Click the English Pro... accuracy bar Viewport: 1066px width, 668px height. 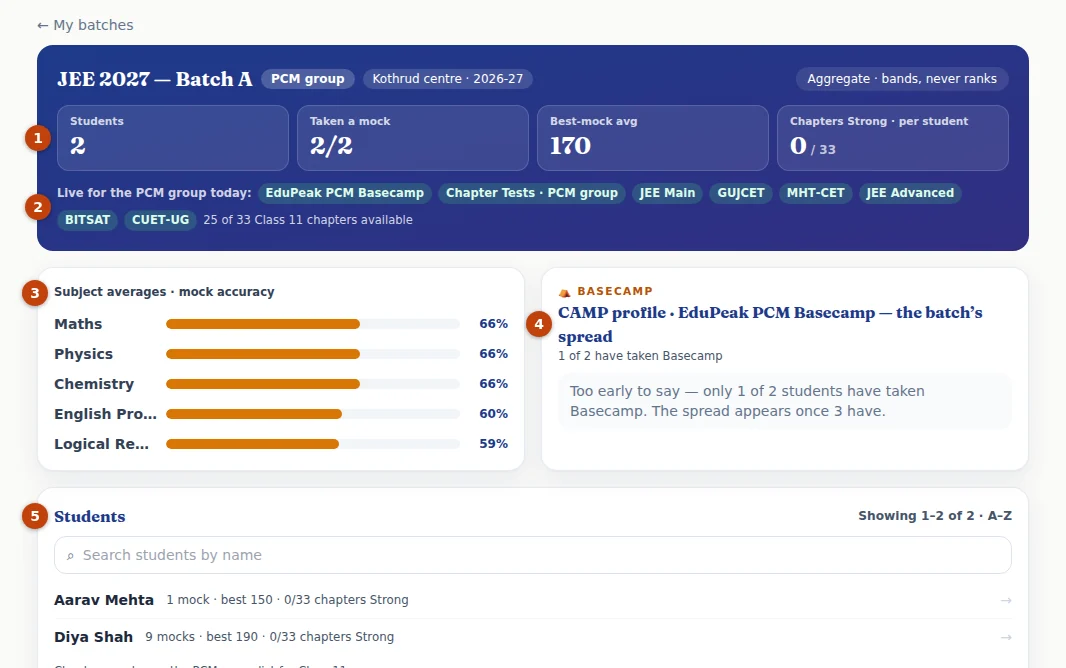313,414
